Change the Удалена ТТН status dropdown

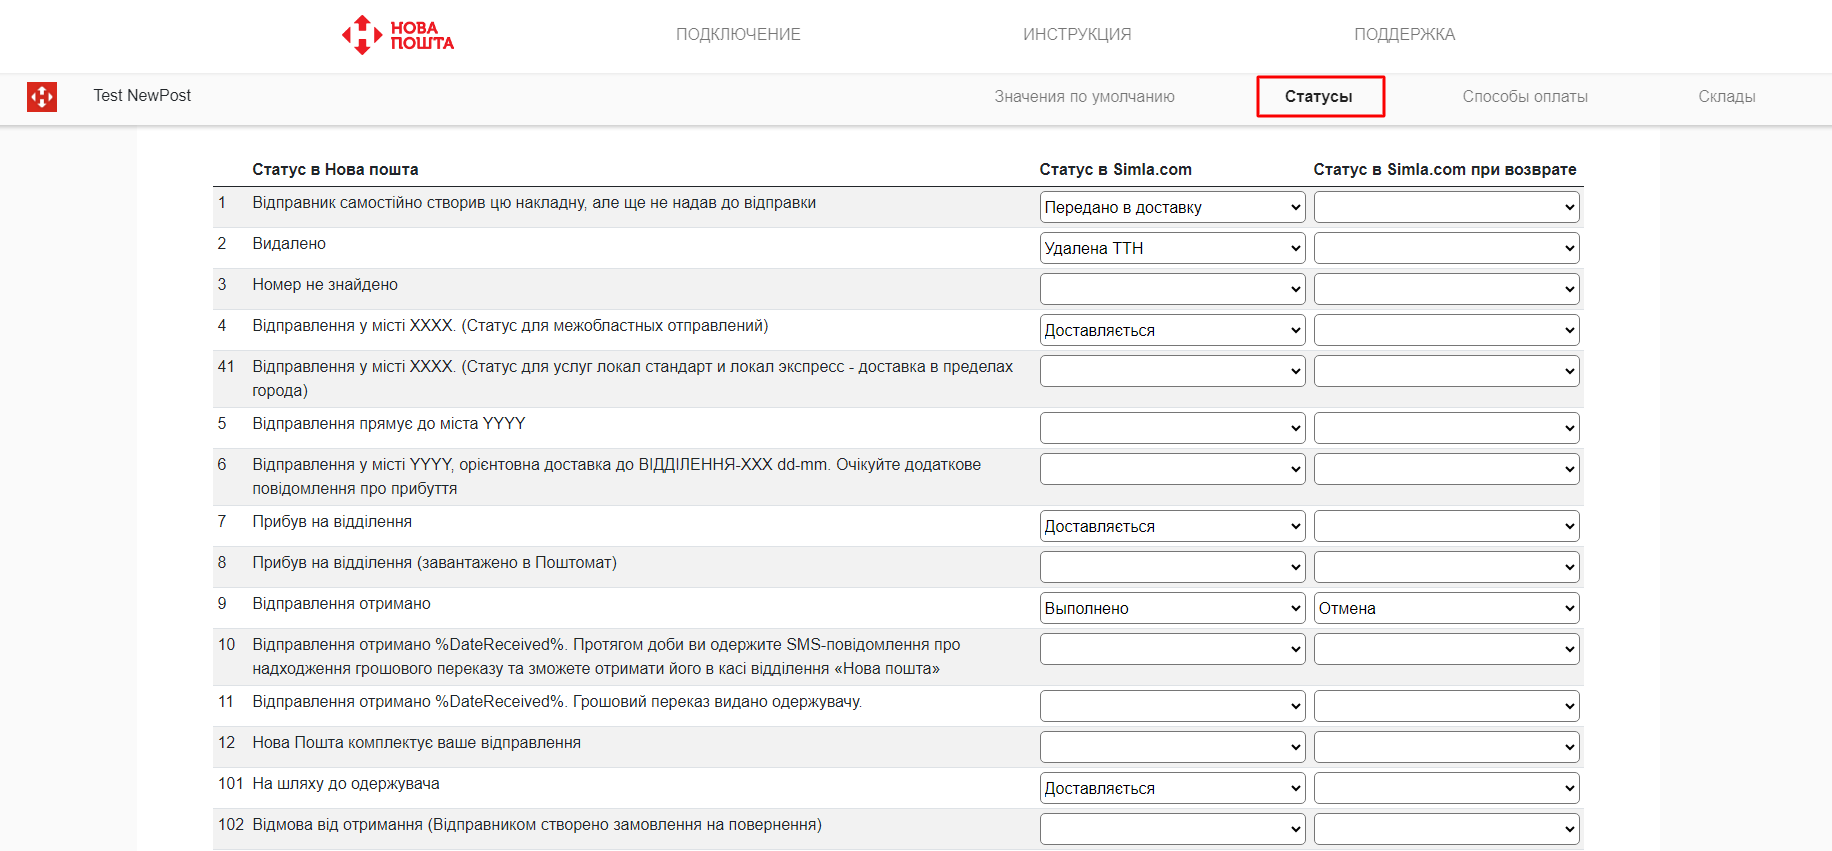coord(1173,249)
